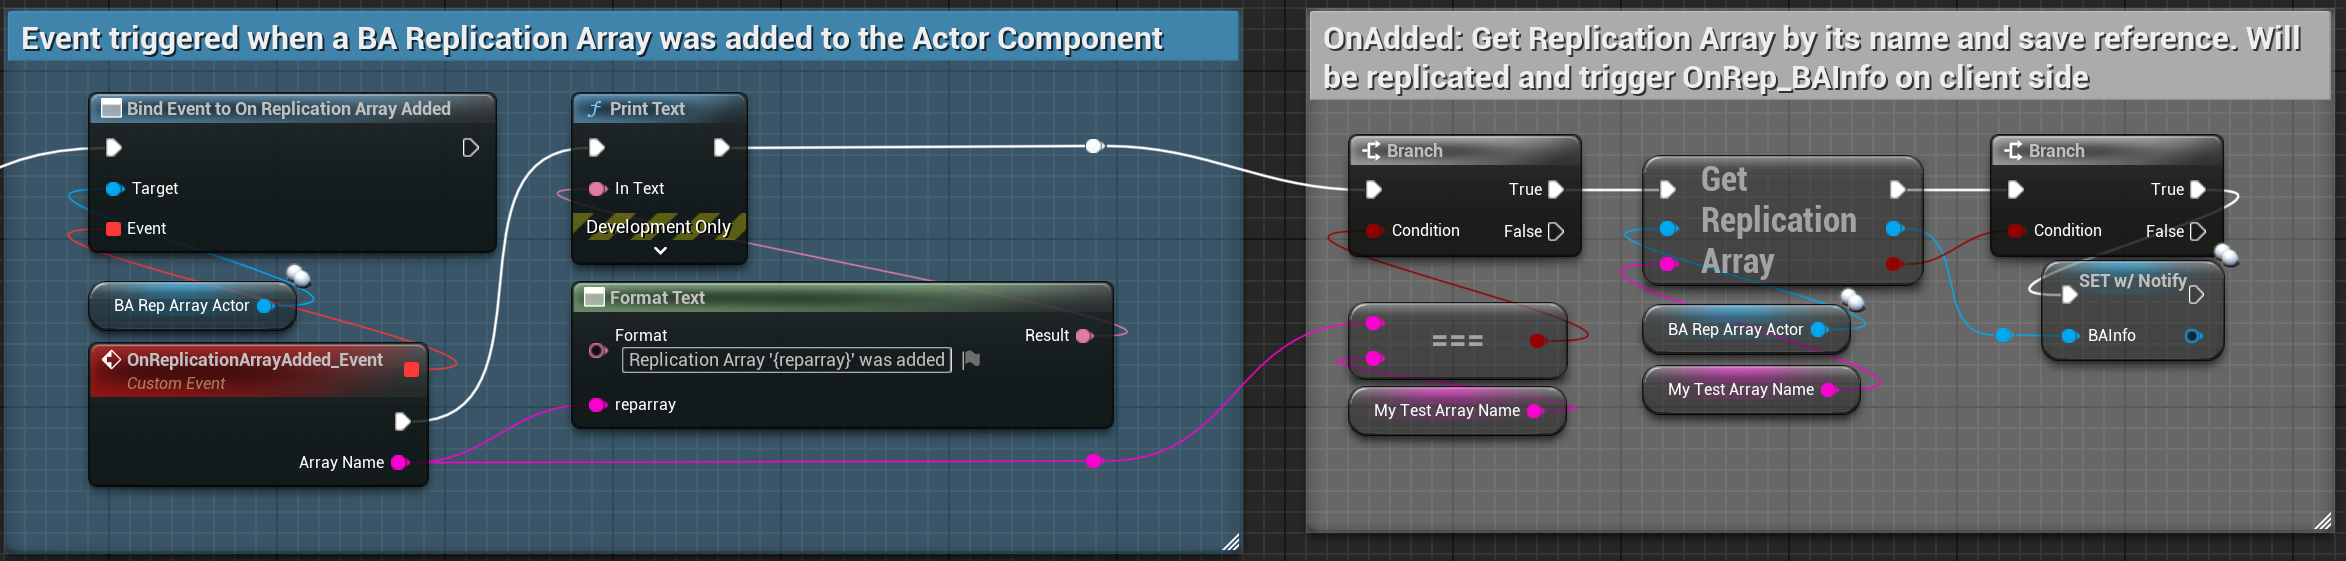2346x561 pixels.
Task: Click the Bind Event node's output execution pin
Action: coord(470,148)
